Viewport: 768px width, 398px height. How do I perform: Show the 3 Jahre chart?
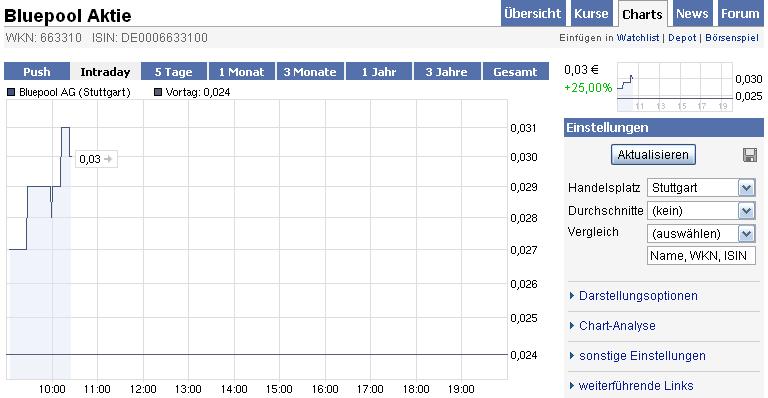point(447,71)
